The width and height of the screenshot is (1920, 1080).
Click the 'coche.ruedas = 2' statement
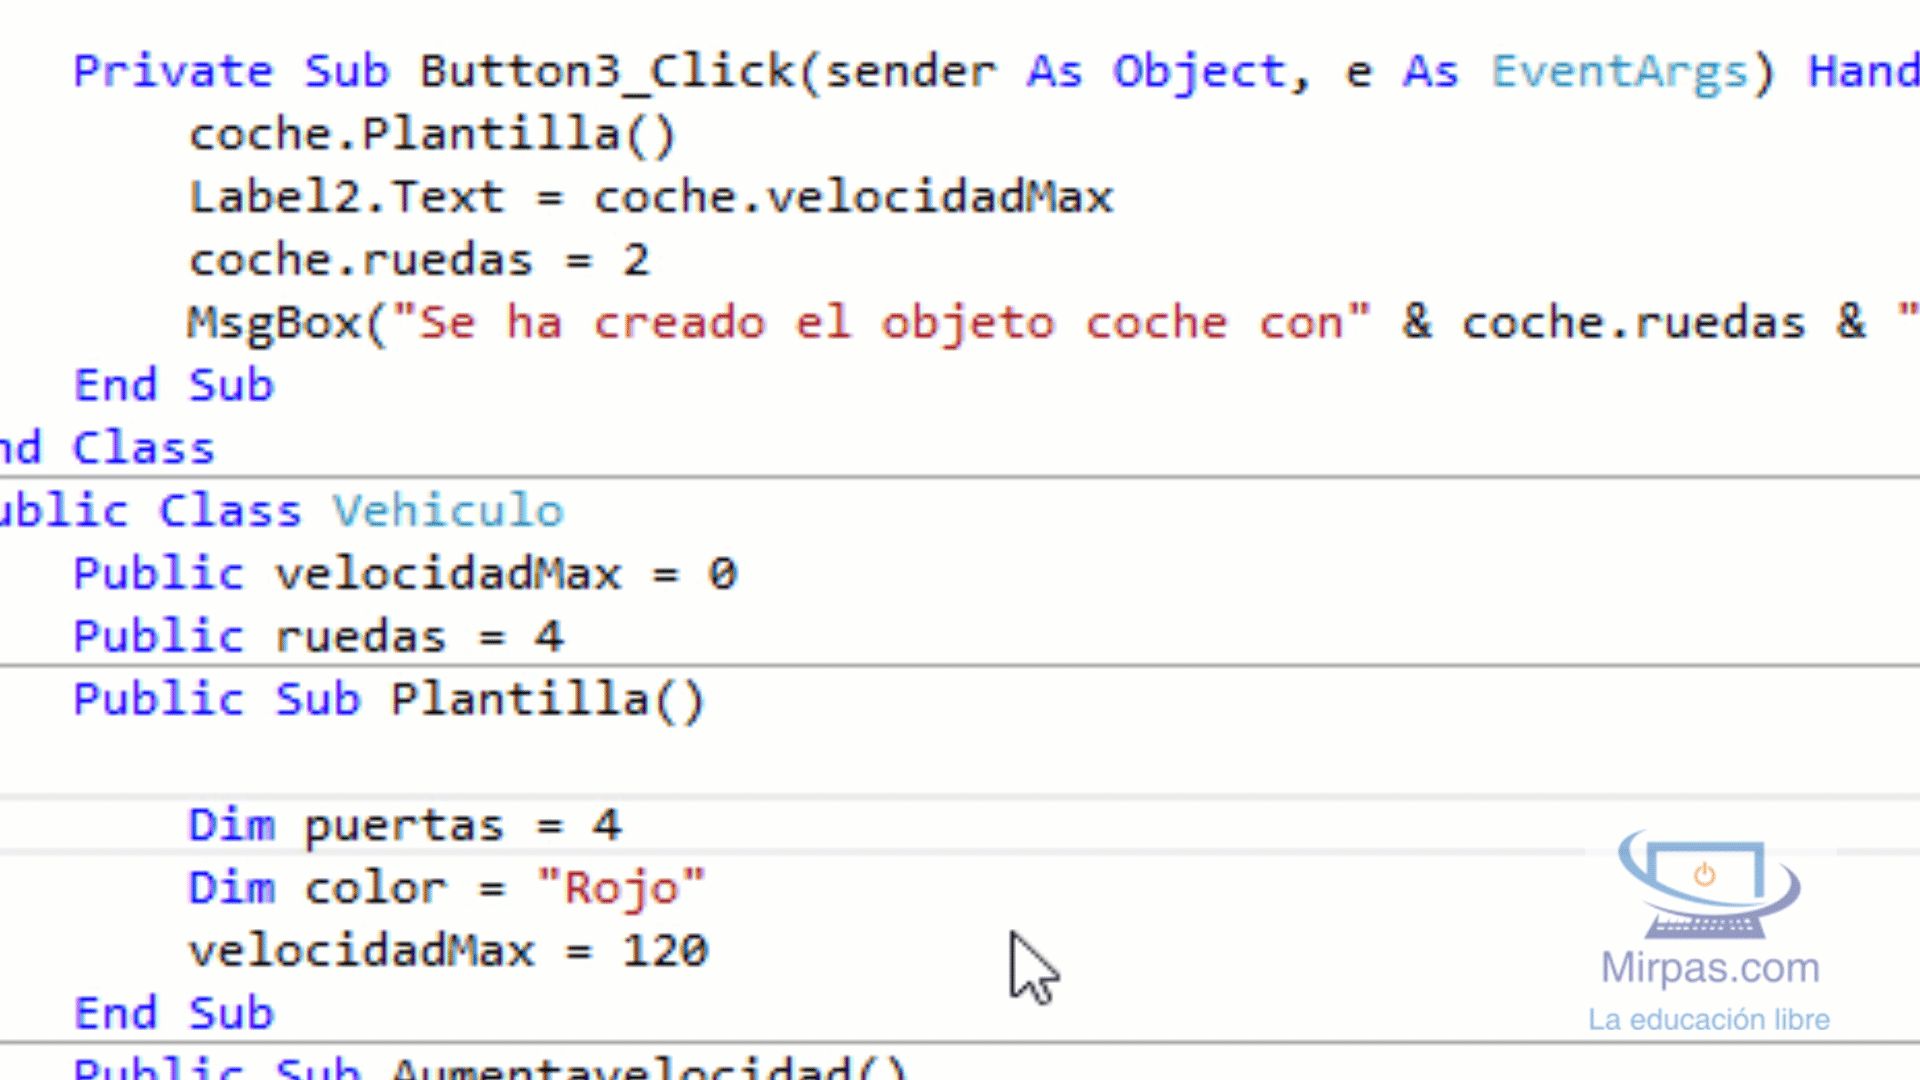pyautogui.click(x=420, y=260)
